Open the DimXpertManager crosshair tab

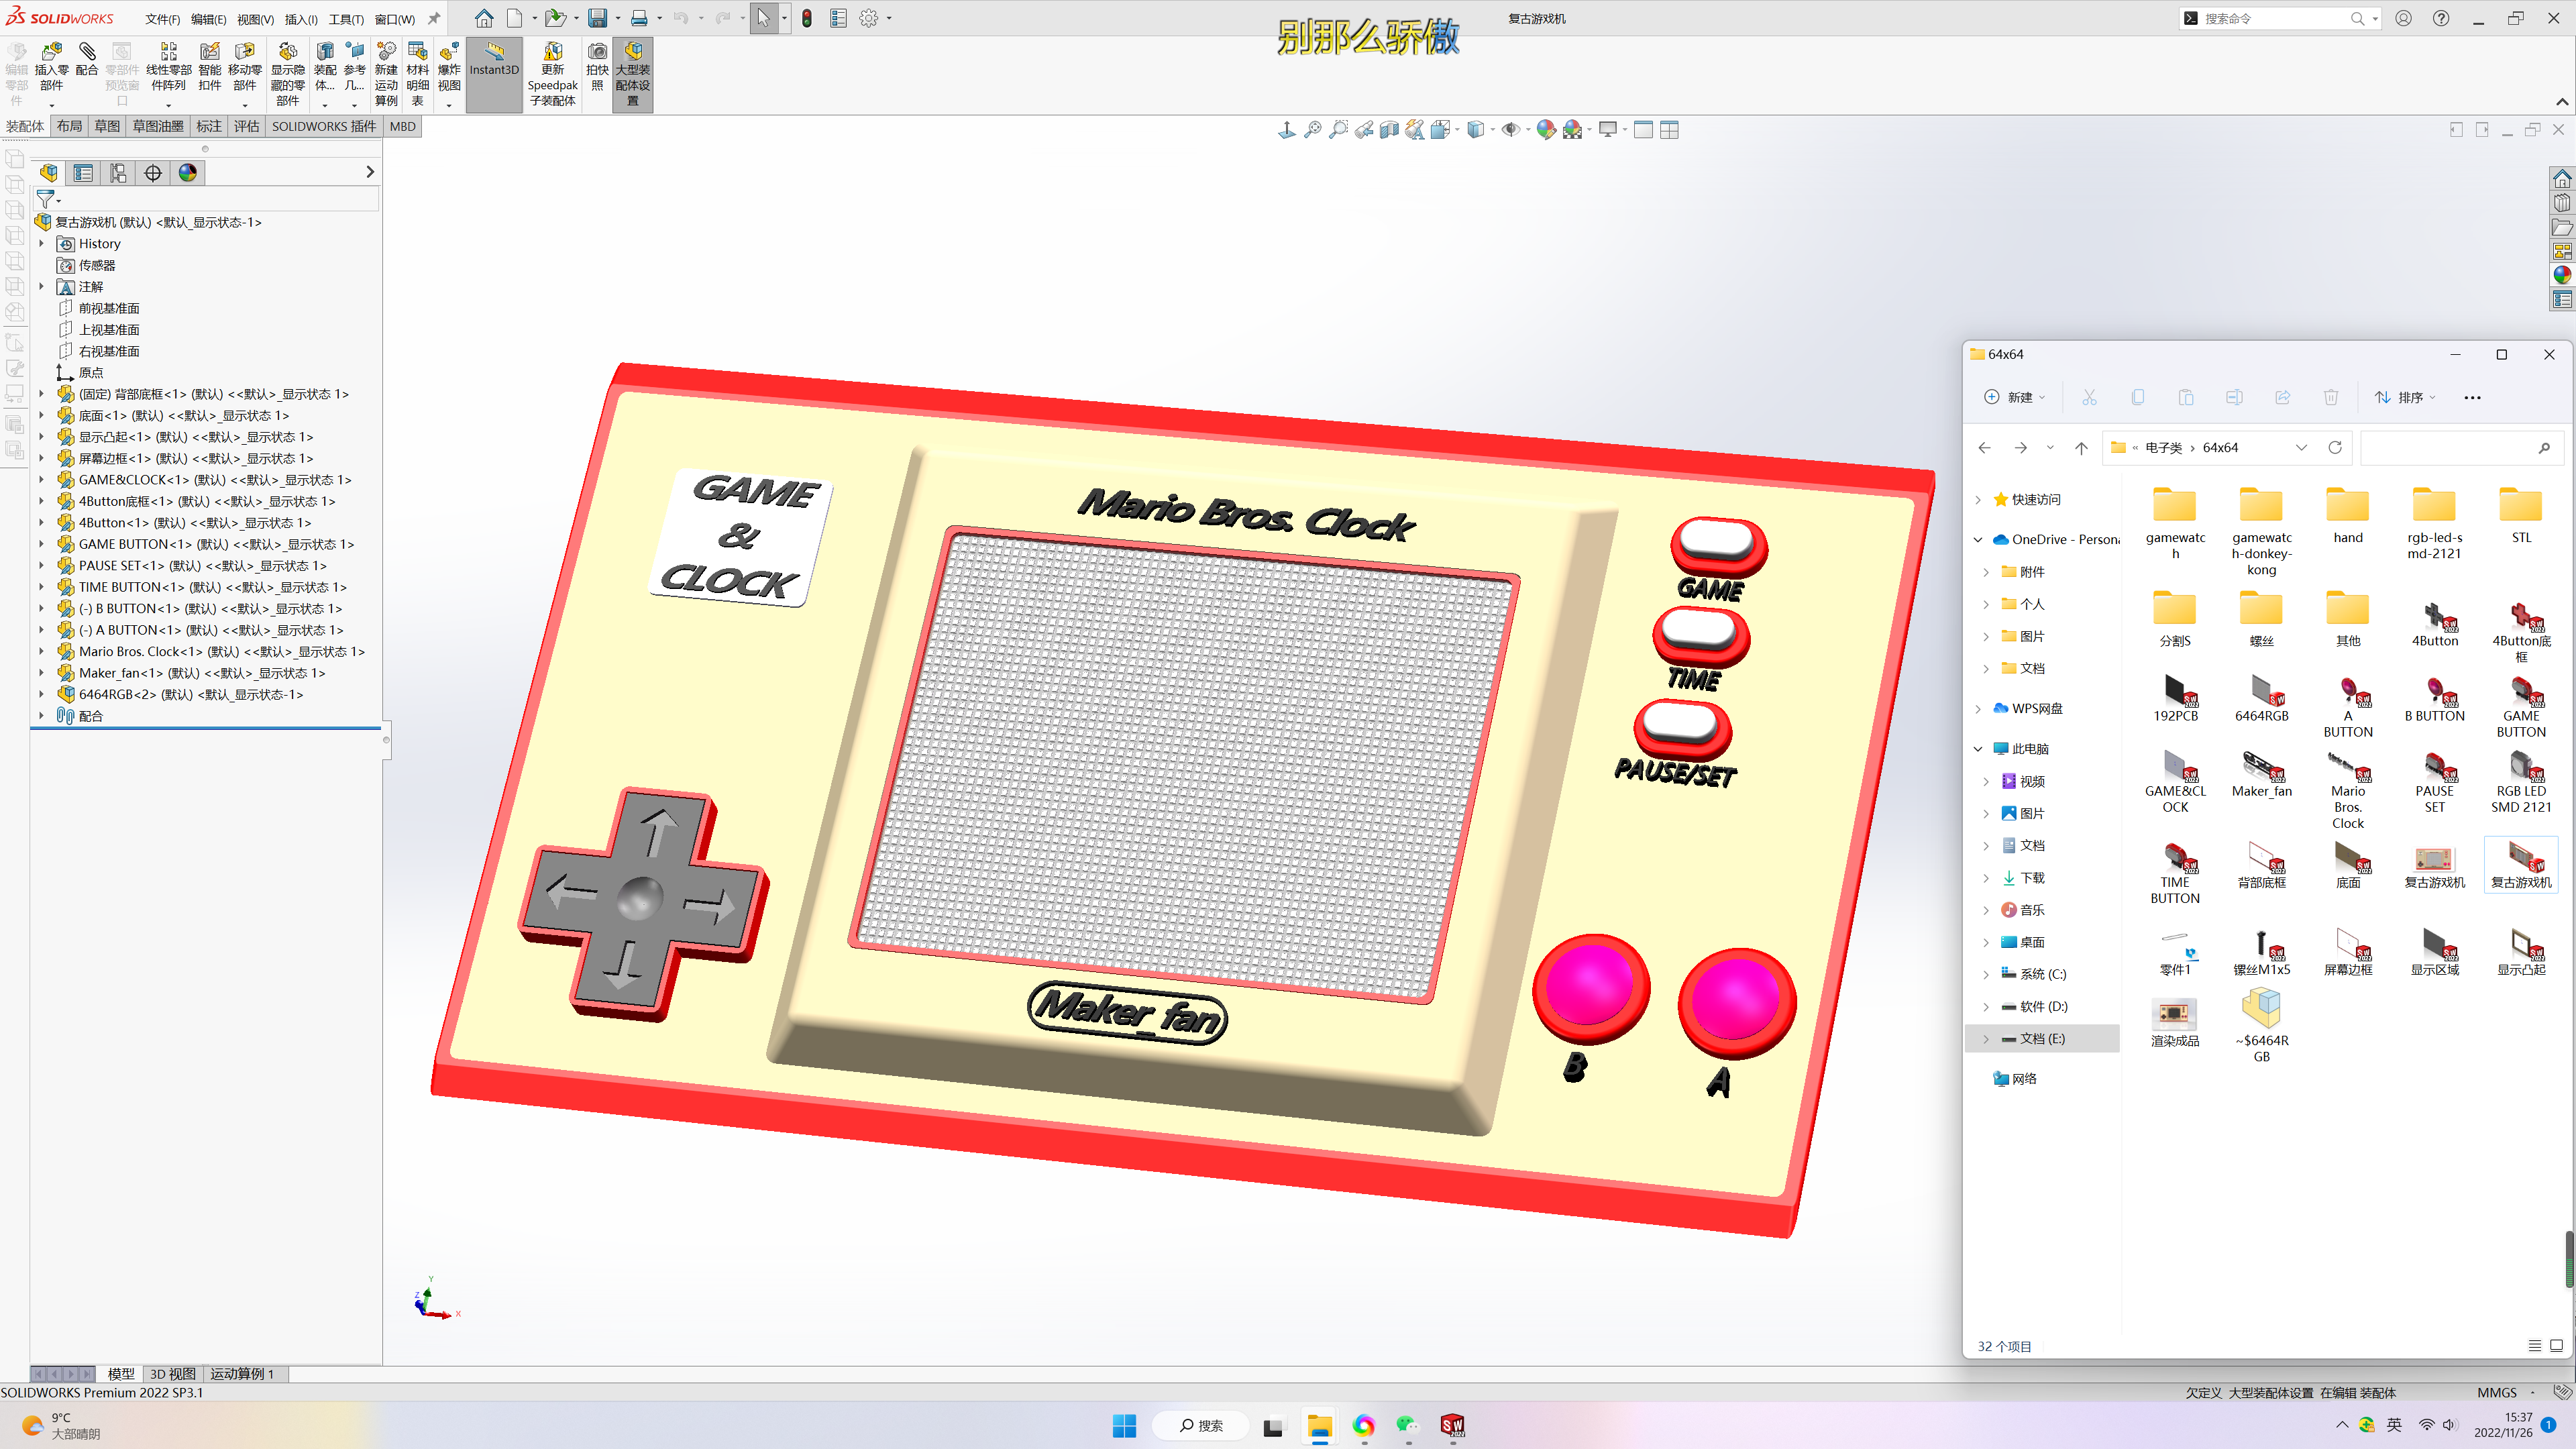tap(153, 173)
